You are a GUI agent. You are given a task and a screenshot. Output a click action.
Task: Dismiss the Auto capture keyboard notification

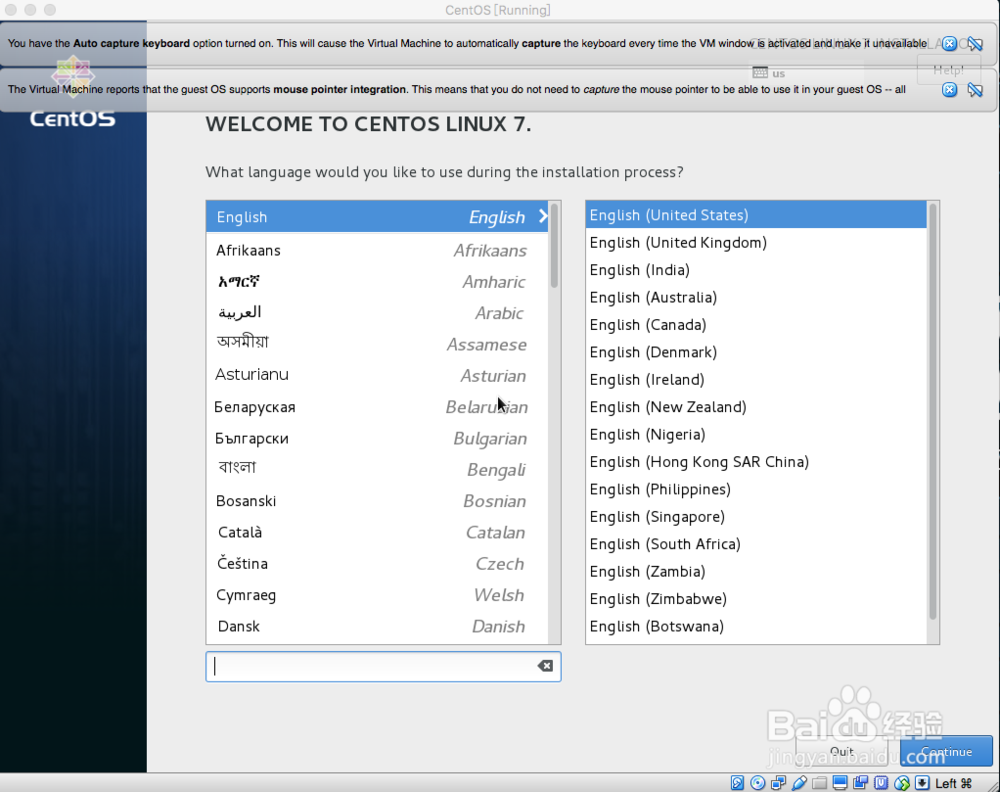coord(949,43)
